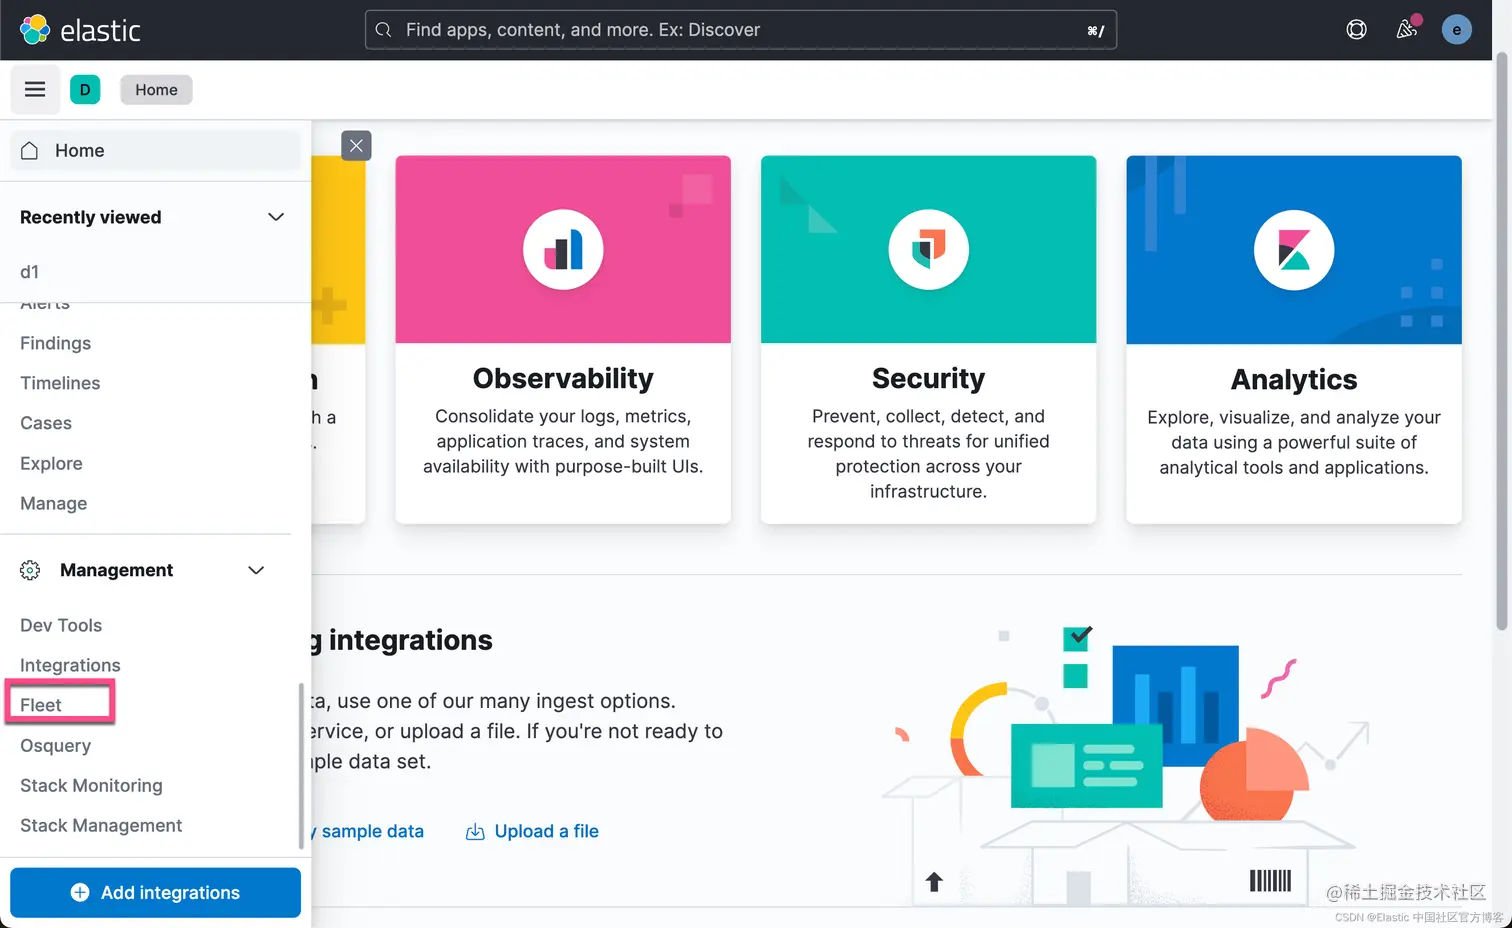Screen dimensions: 1512x928
Task: Collapse the Recently viewed section
Action: [276, 217]
